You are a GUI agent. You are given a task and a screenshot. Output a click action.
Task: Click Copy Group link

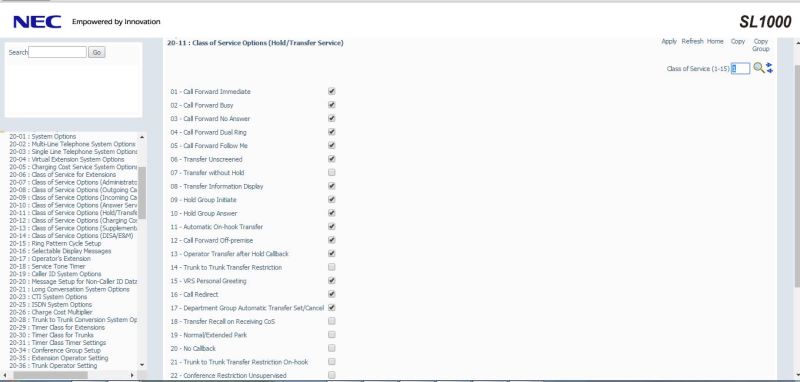pyautogui.click(x=760, y=45)
